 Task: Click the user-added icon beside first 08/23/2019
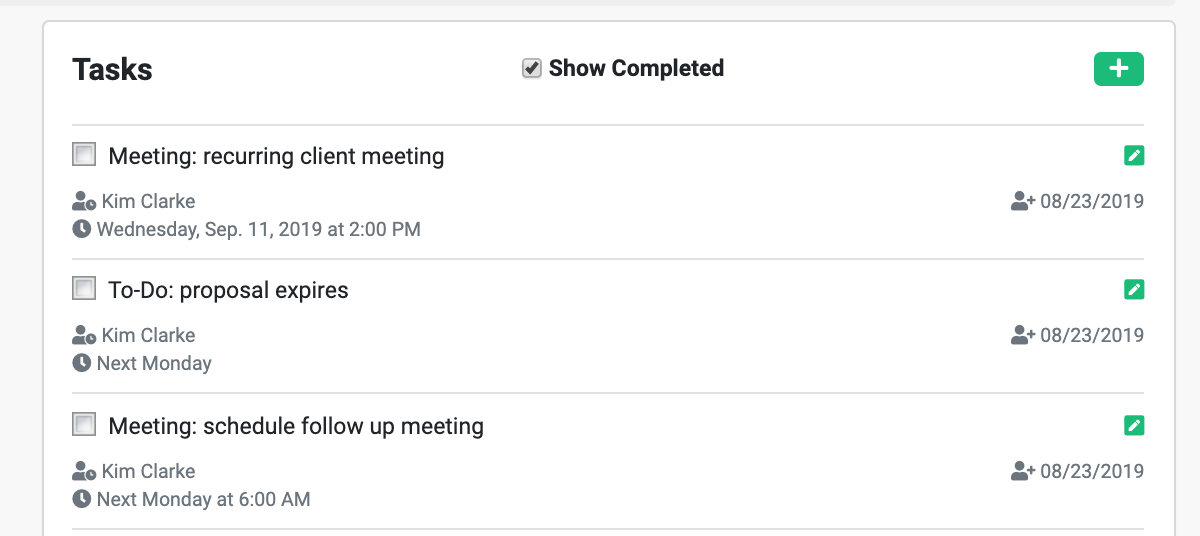point(1023,201)
